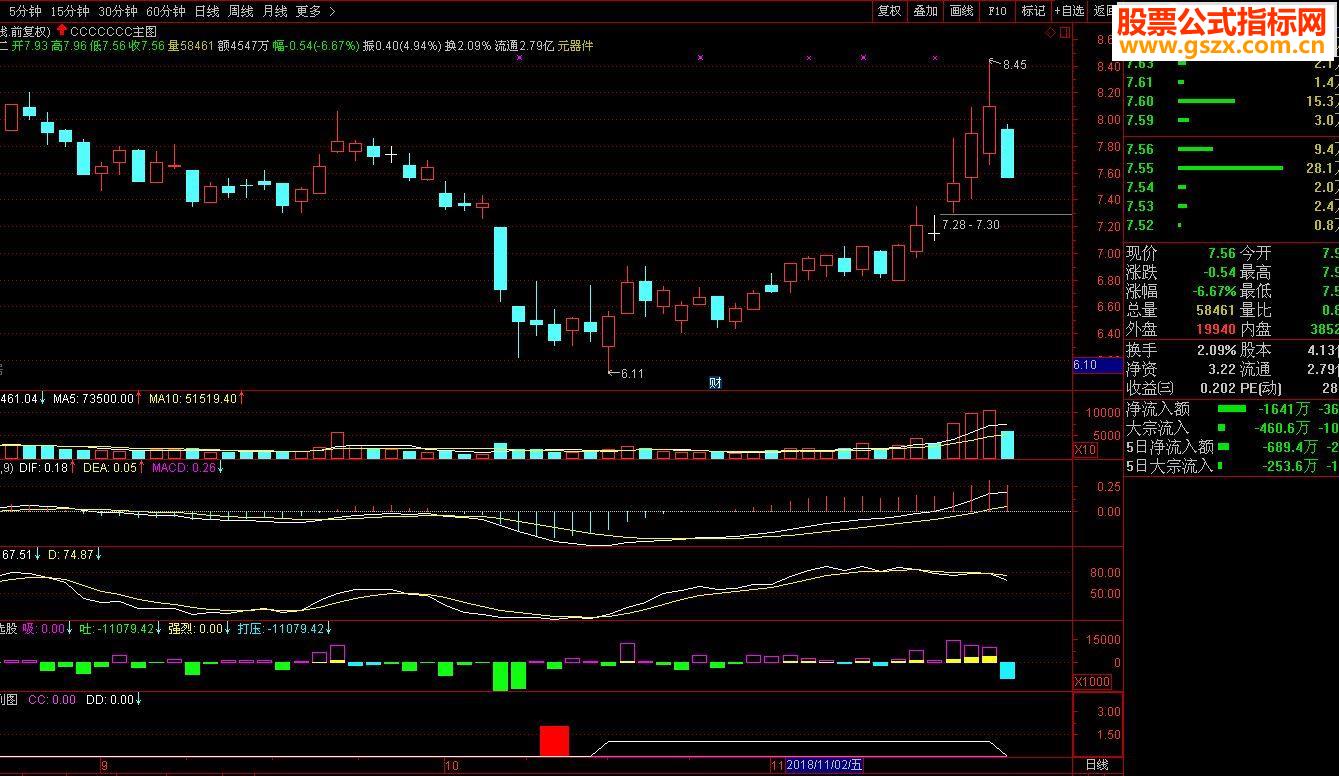Click the 7.56 bid price row

click(x=1232, y=149)
